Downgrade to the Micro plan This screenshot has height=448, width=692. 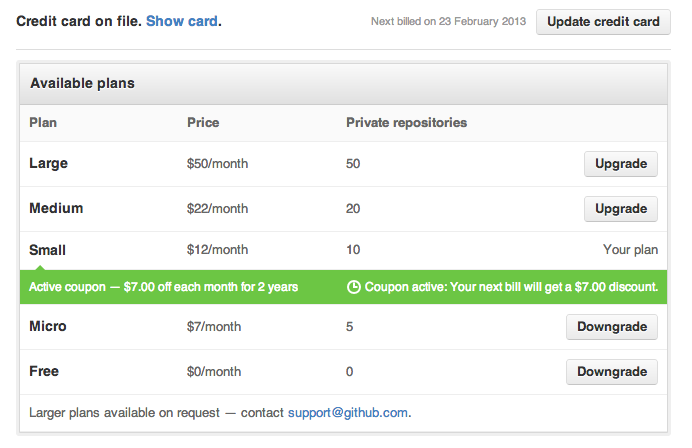click(611, 327)
